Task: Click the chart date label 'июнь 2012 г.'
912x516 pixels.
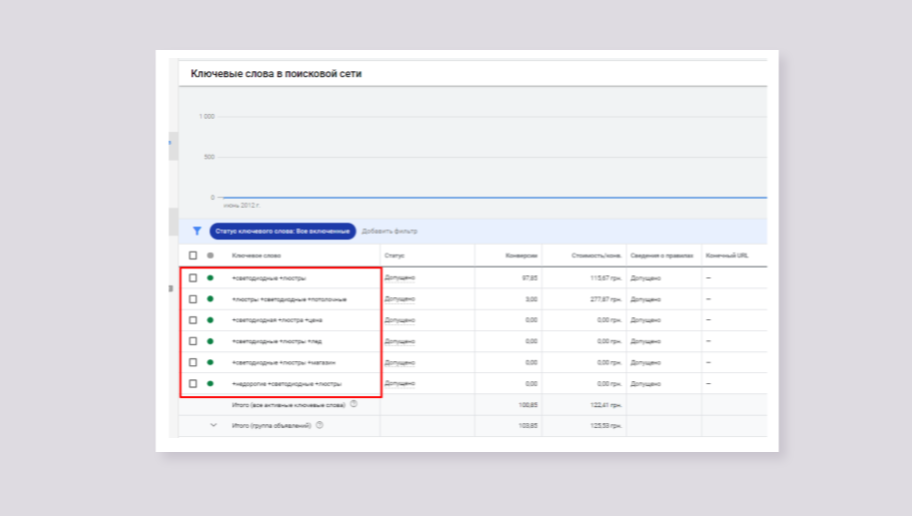Action: pos(241,205)
